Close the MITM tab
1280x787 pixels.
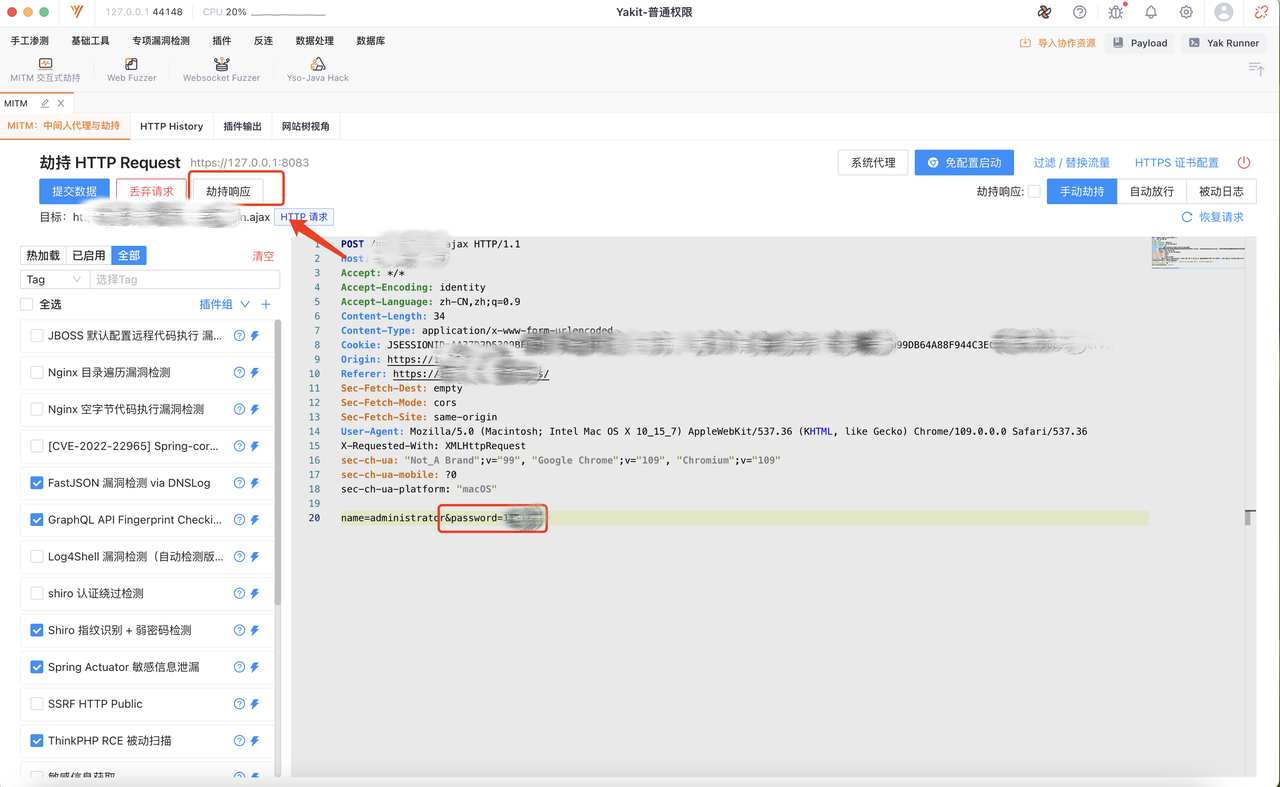pos(61,103)
